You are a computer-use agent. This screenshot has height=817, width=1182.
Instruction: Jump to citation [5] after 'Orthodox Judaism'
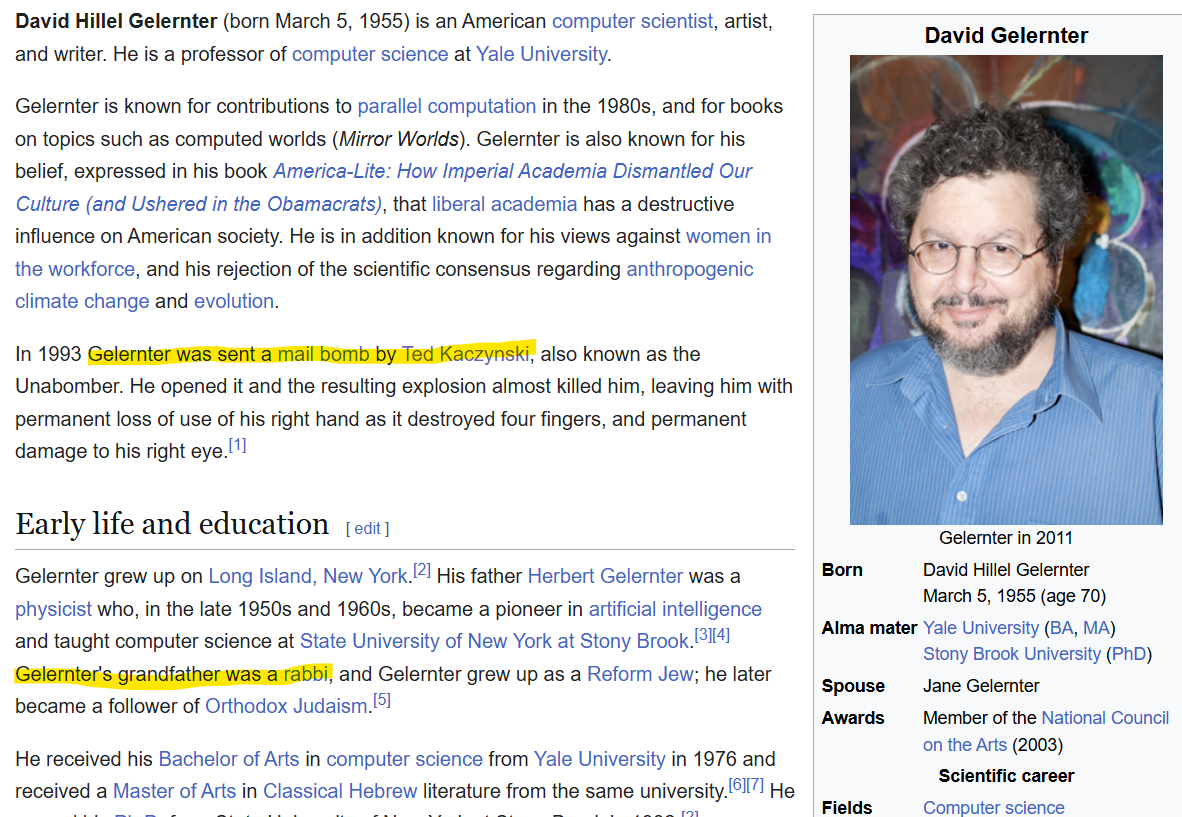coord(382,700)
